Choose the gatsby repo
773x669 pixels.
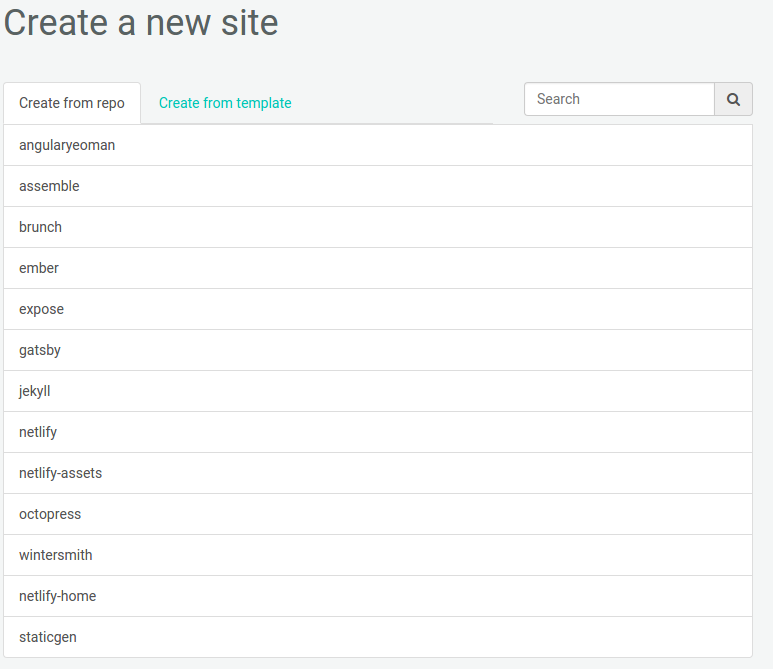pyautogui.click(x=378, y=350)
